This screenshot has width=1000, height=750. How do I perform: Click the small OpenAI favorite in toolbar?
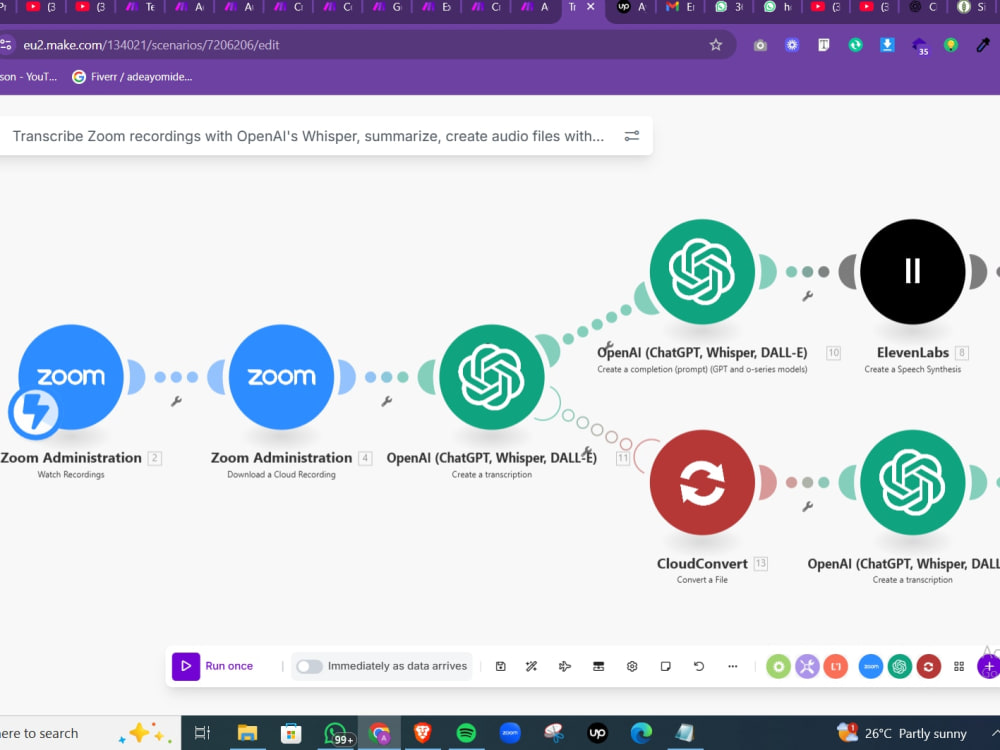click(900, 666)
